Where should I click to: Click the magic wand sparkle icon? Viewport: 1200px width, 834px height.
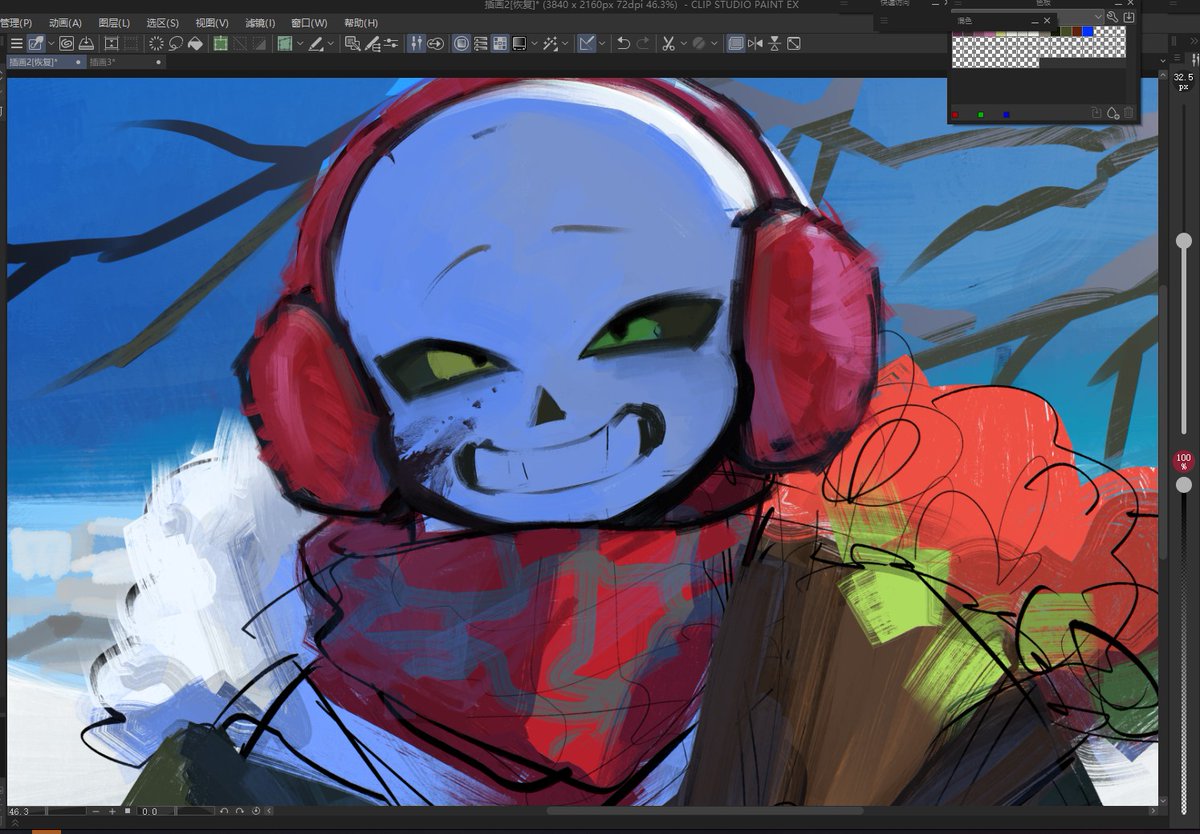click(x=549, y=43)
